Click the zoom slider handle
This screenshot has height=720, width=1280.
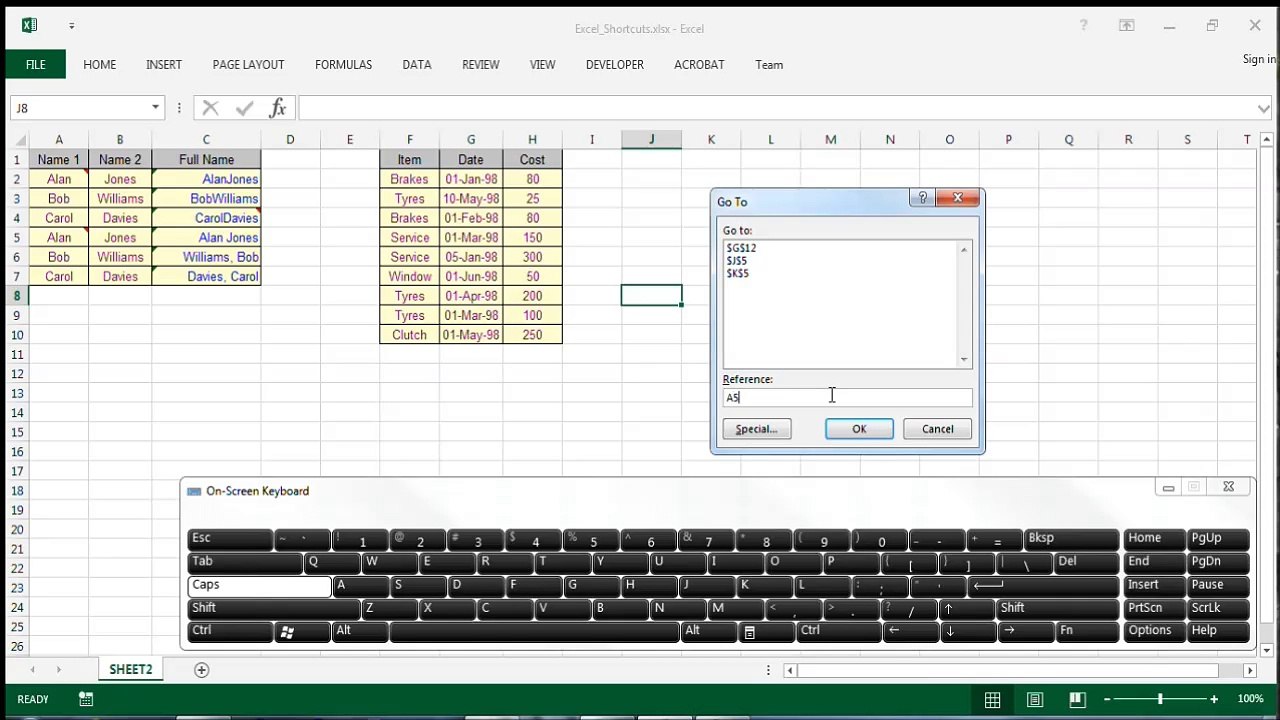[x=1160, y=700]
